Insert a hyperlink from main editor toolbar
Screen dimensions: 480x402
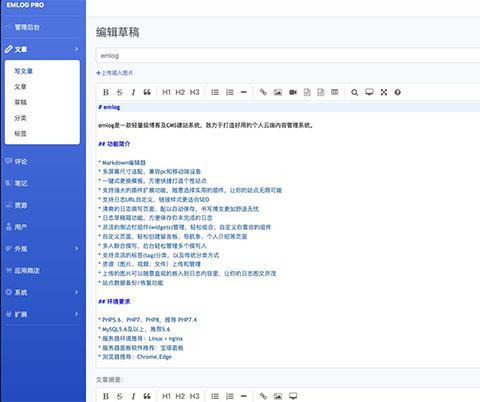[263, 92]
